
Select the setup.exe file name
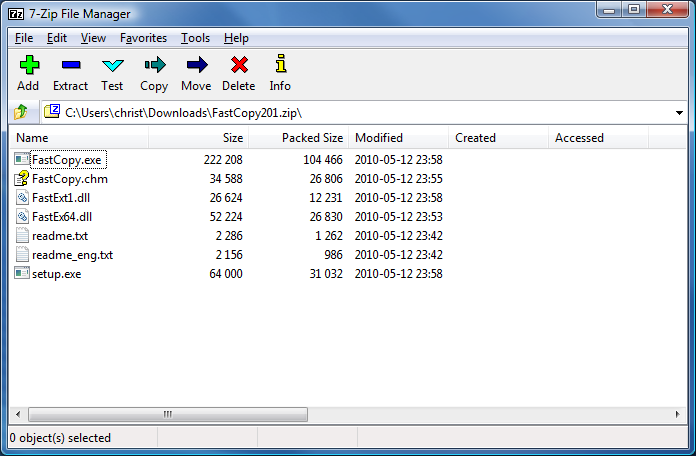[x=56, y=274]
